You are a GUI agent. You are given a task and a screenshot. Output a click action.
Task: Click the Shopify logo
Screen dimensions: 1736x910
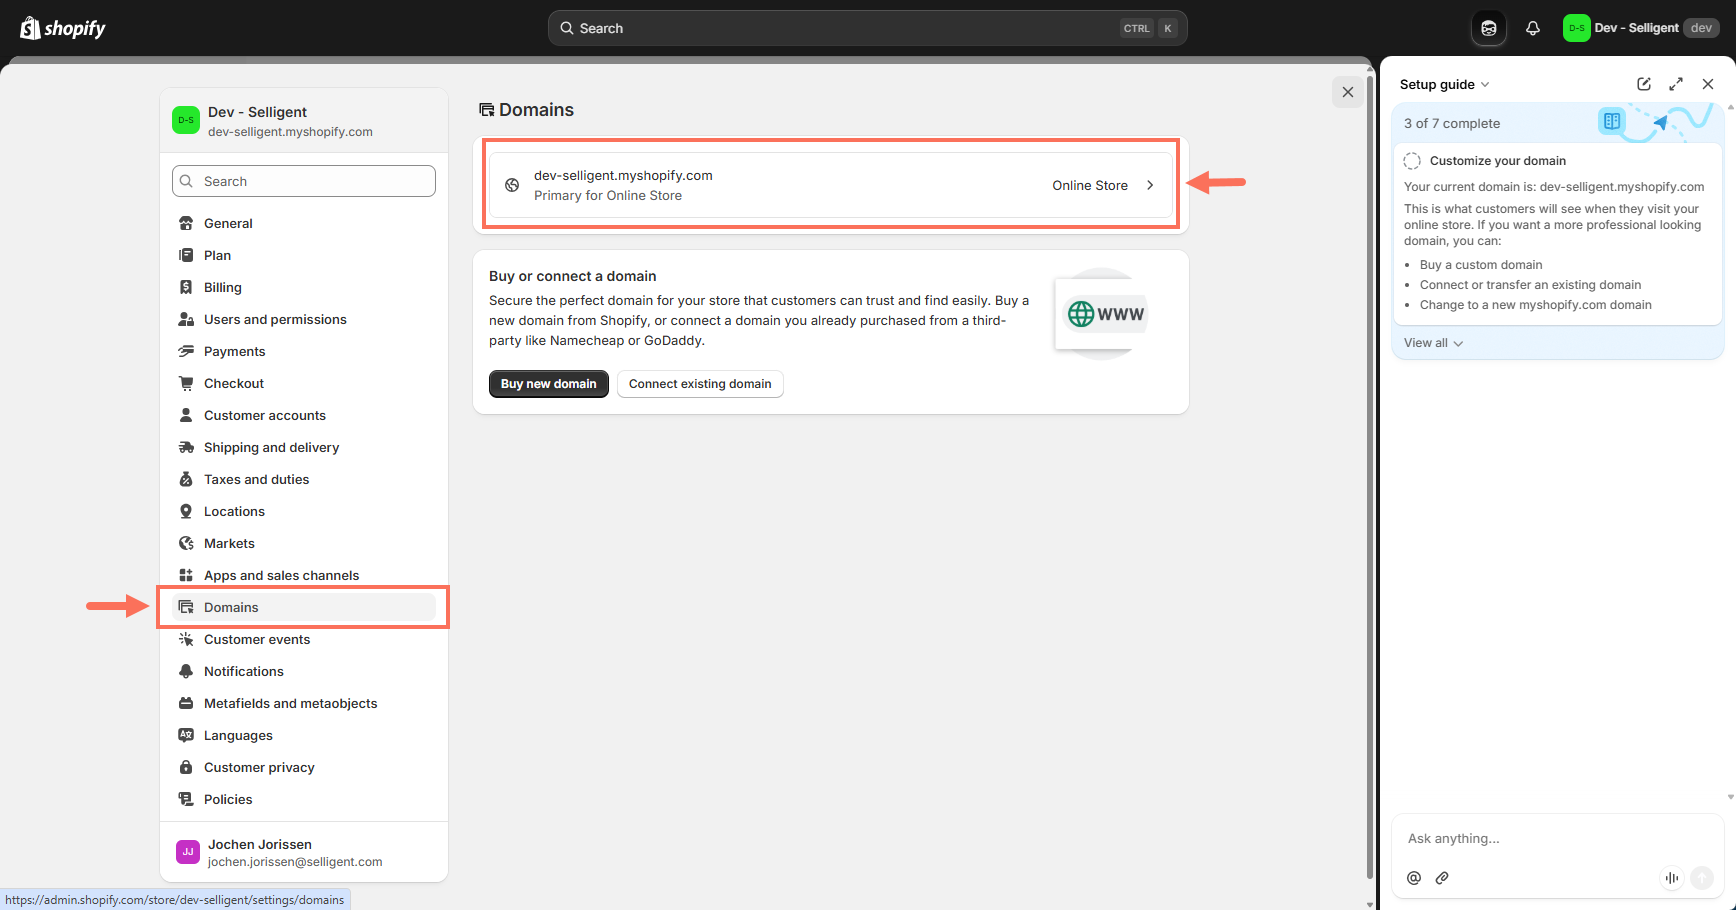[63, 28]
